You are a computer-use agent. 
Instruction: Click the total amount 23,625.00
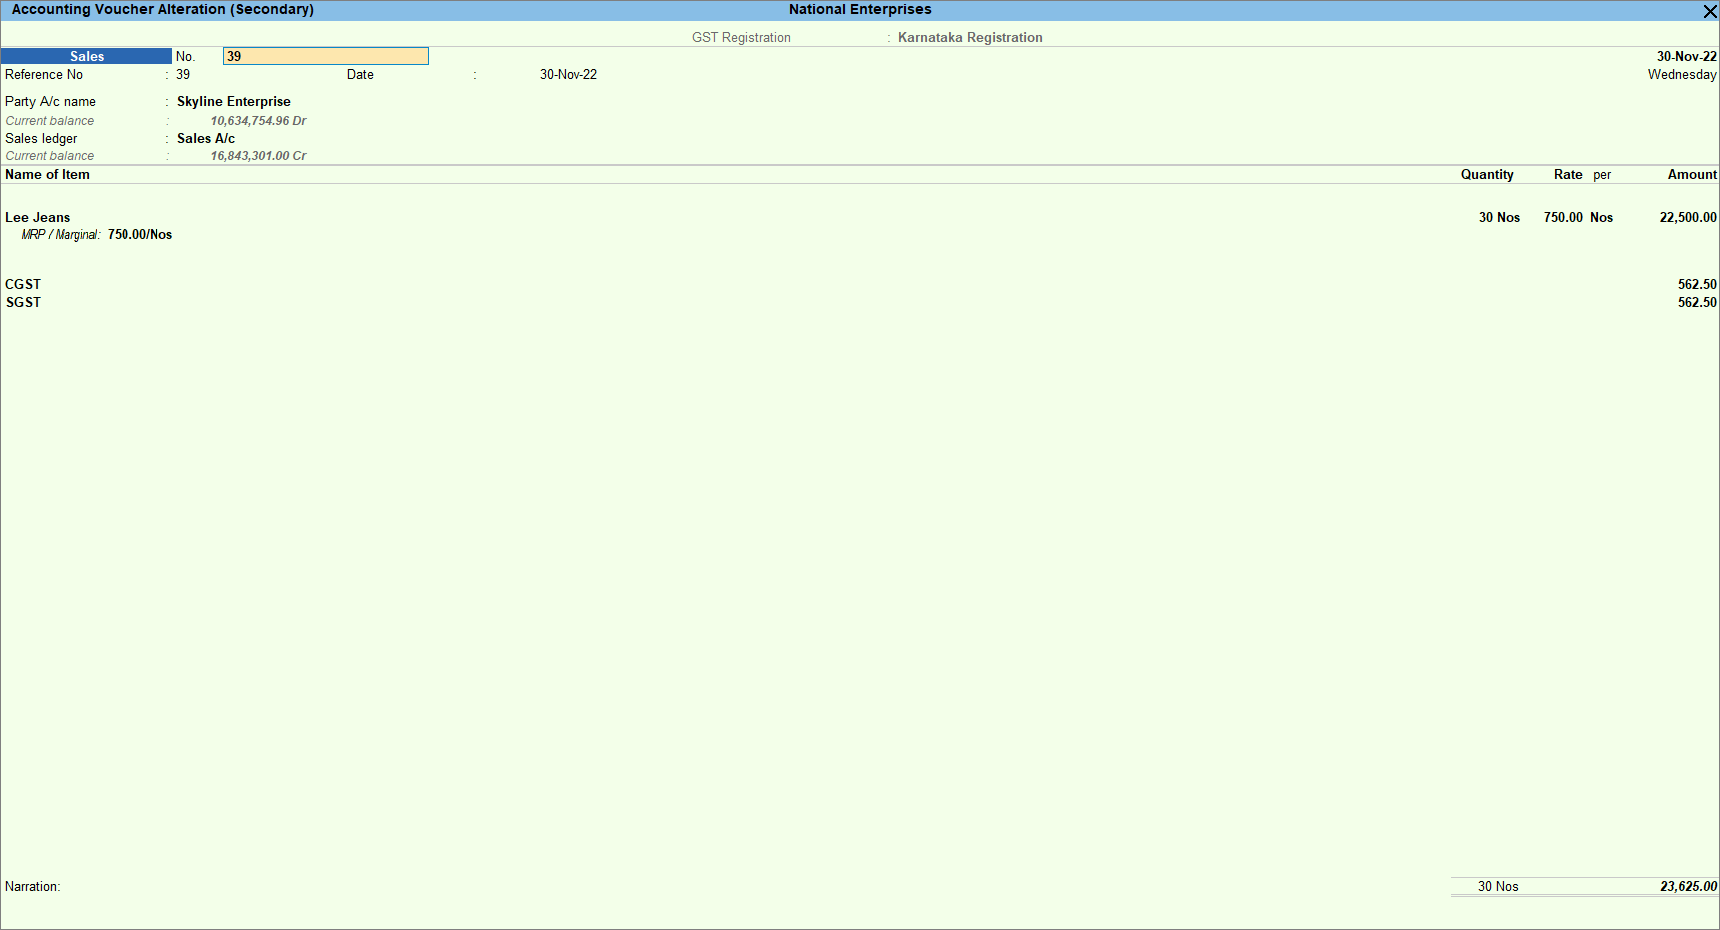click(x=1688, y=886)
